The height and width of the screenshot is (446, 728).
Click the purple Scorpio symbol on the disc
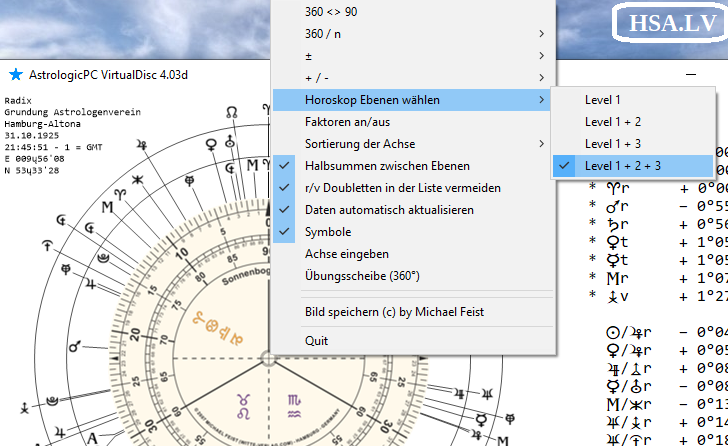(x=293, y=402)
